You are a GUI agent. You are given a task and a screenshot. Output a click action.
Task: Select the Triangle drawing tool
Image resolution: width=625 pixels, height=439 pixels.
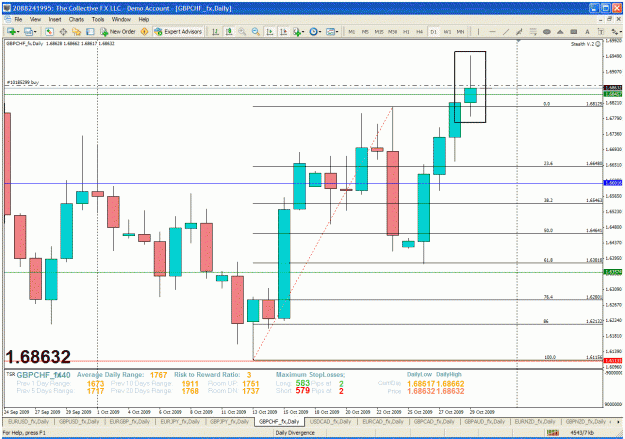pos(560,31)
